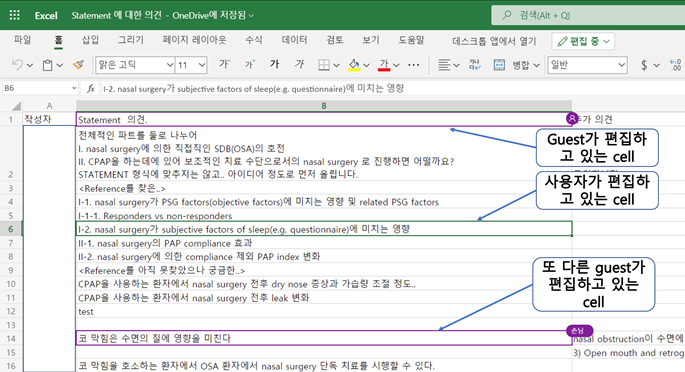Open the 파일 menu
Screen dimensions: 685x372
22,40
